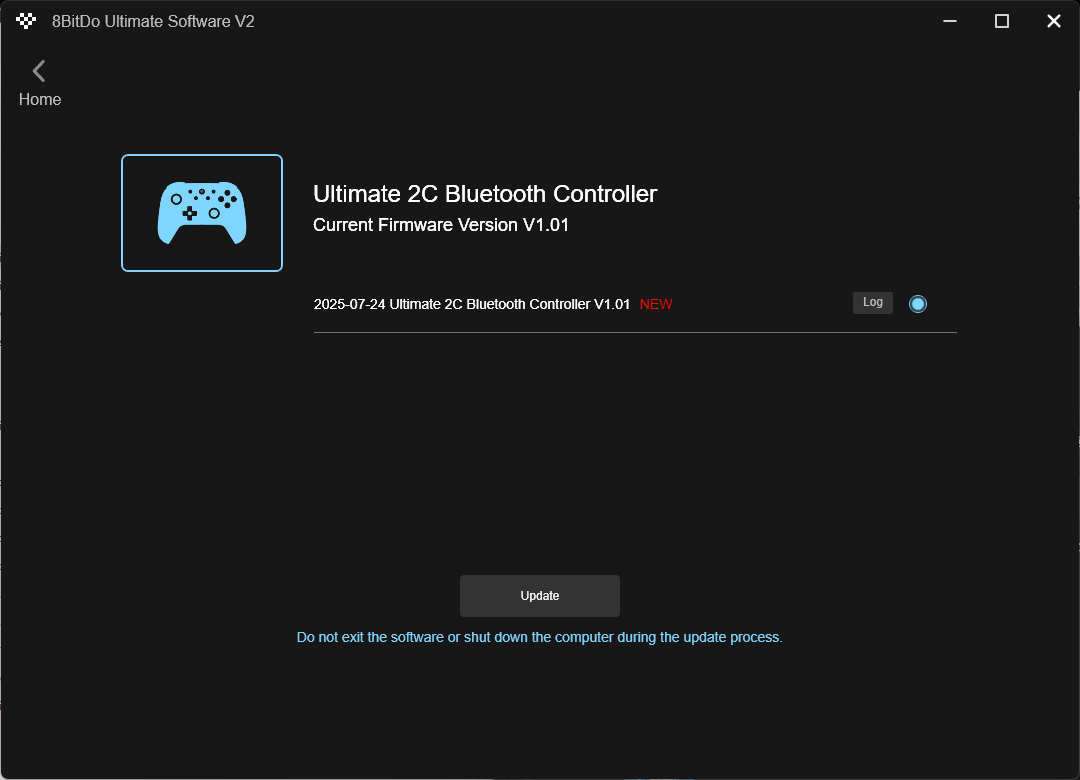1080x780 pixels.
Task: Click the blue update warning message
Action: pos(539,637)
